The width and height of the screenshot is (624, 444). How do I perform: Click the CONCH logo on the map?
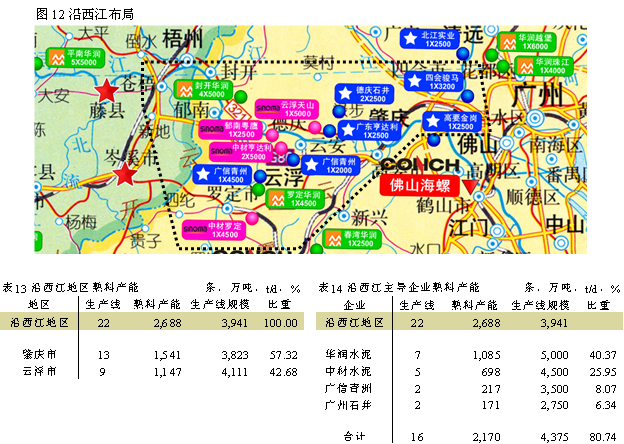pyautogui.click(x=420, y=165)
